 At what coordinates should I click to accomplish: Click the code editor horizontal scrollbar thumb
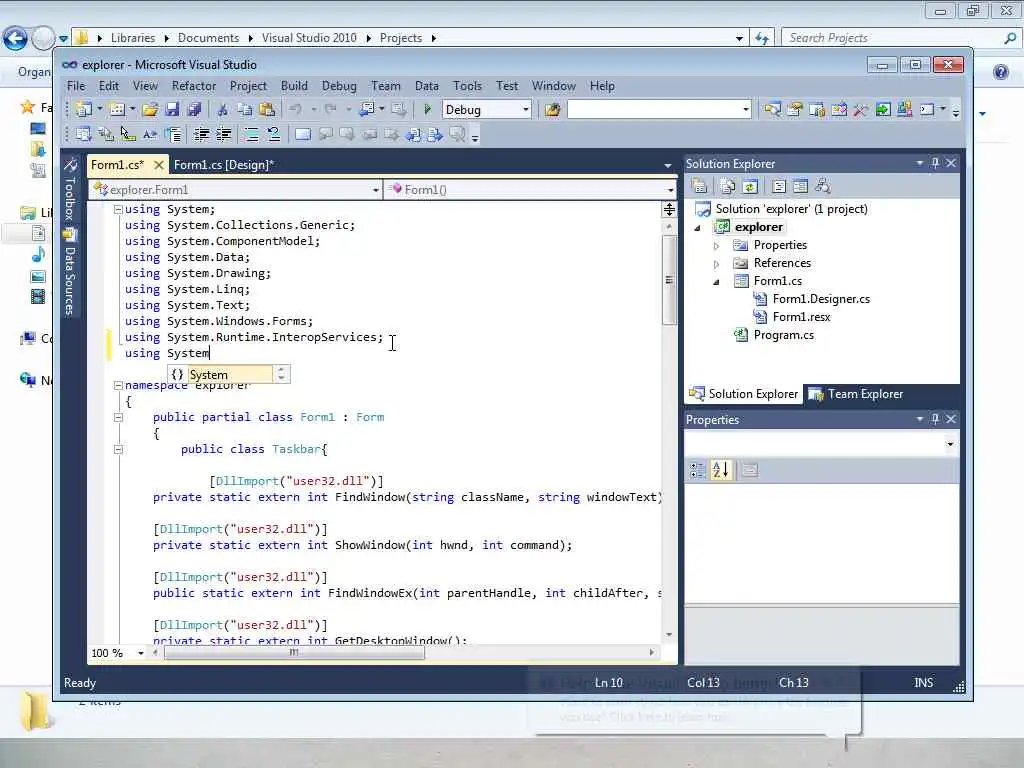294,652
